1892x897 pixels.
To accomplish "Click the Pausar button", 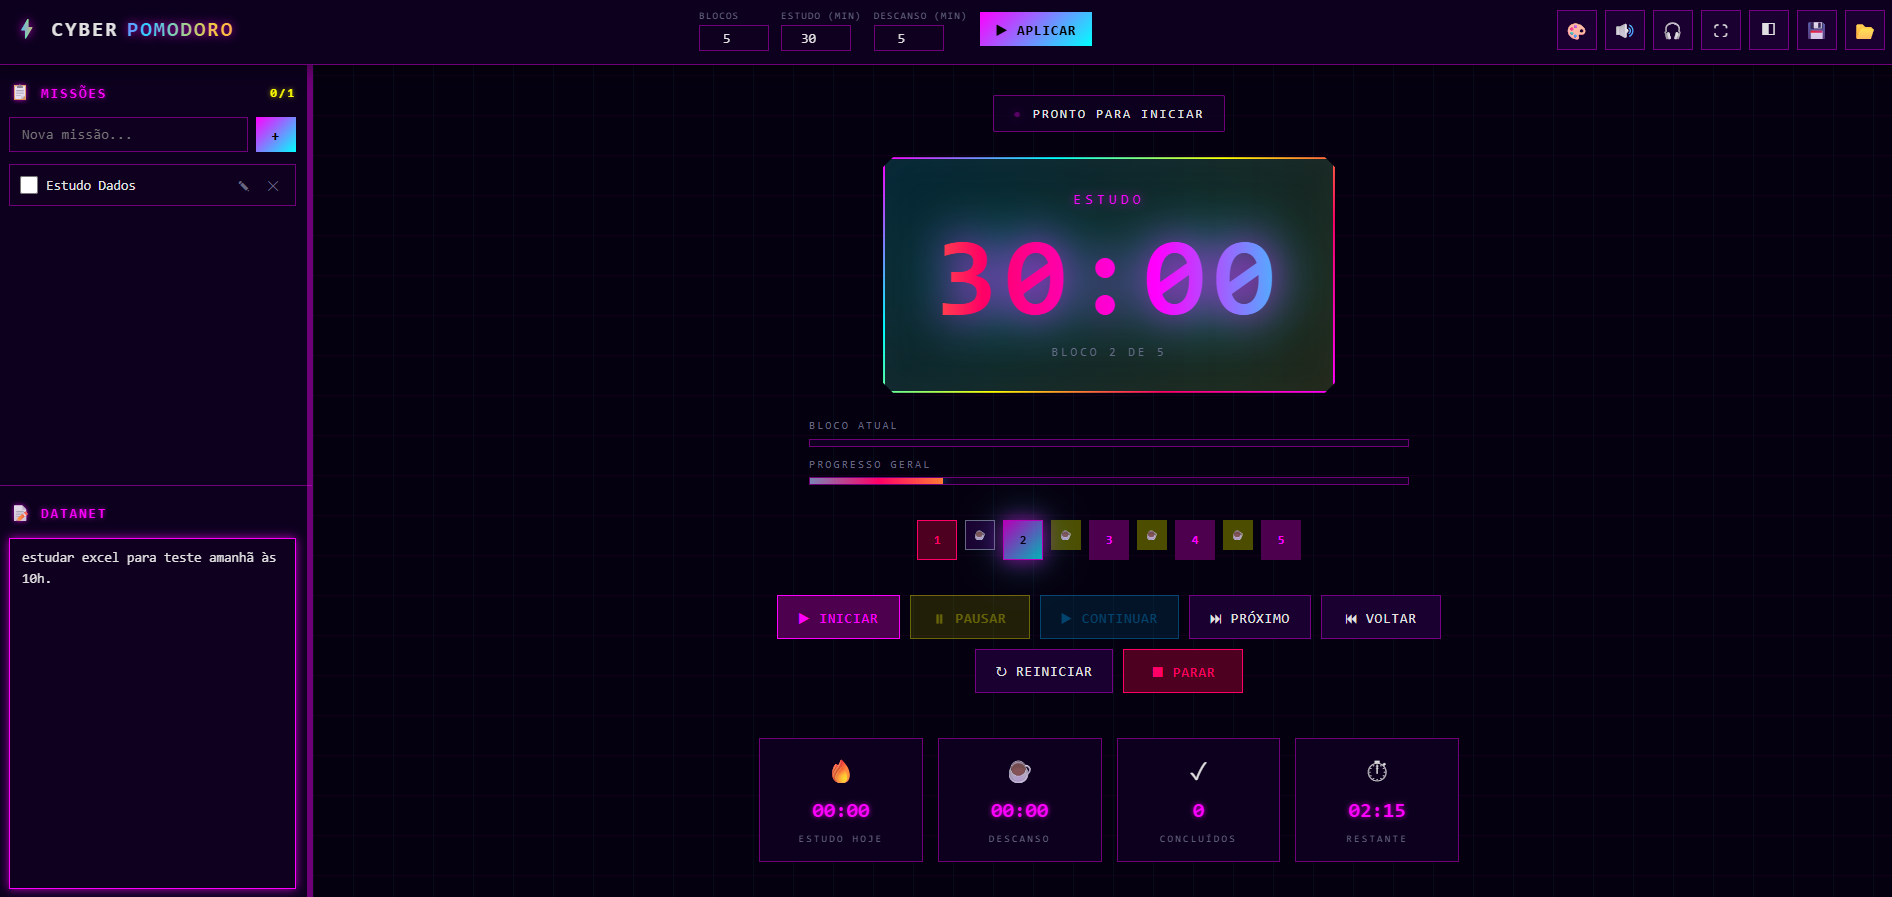I will pyautogui.click(x=969, y=618).
